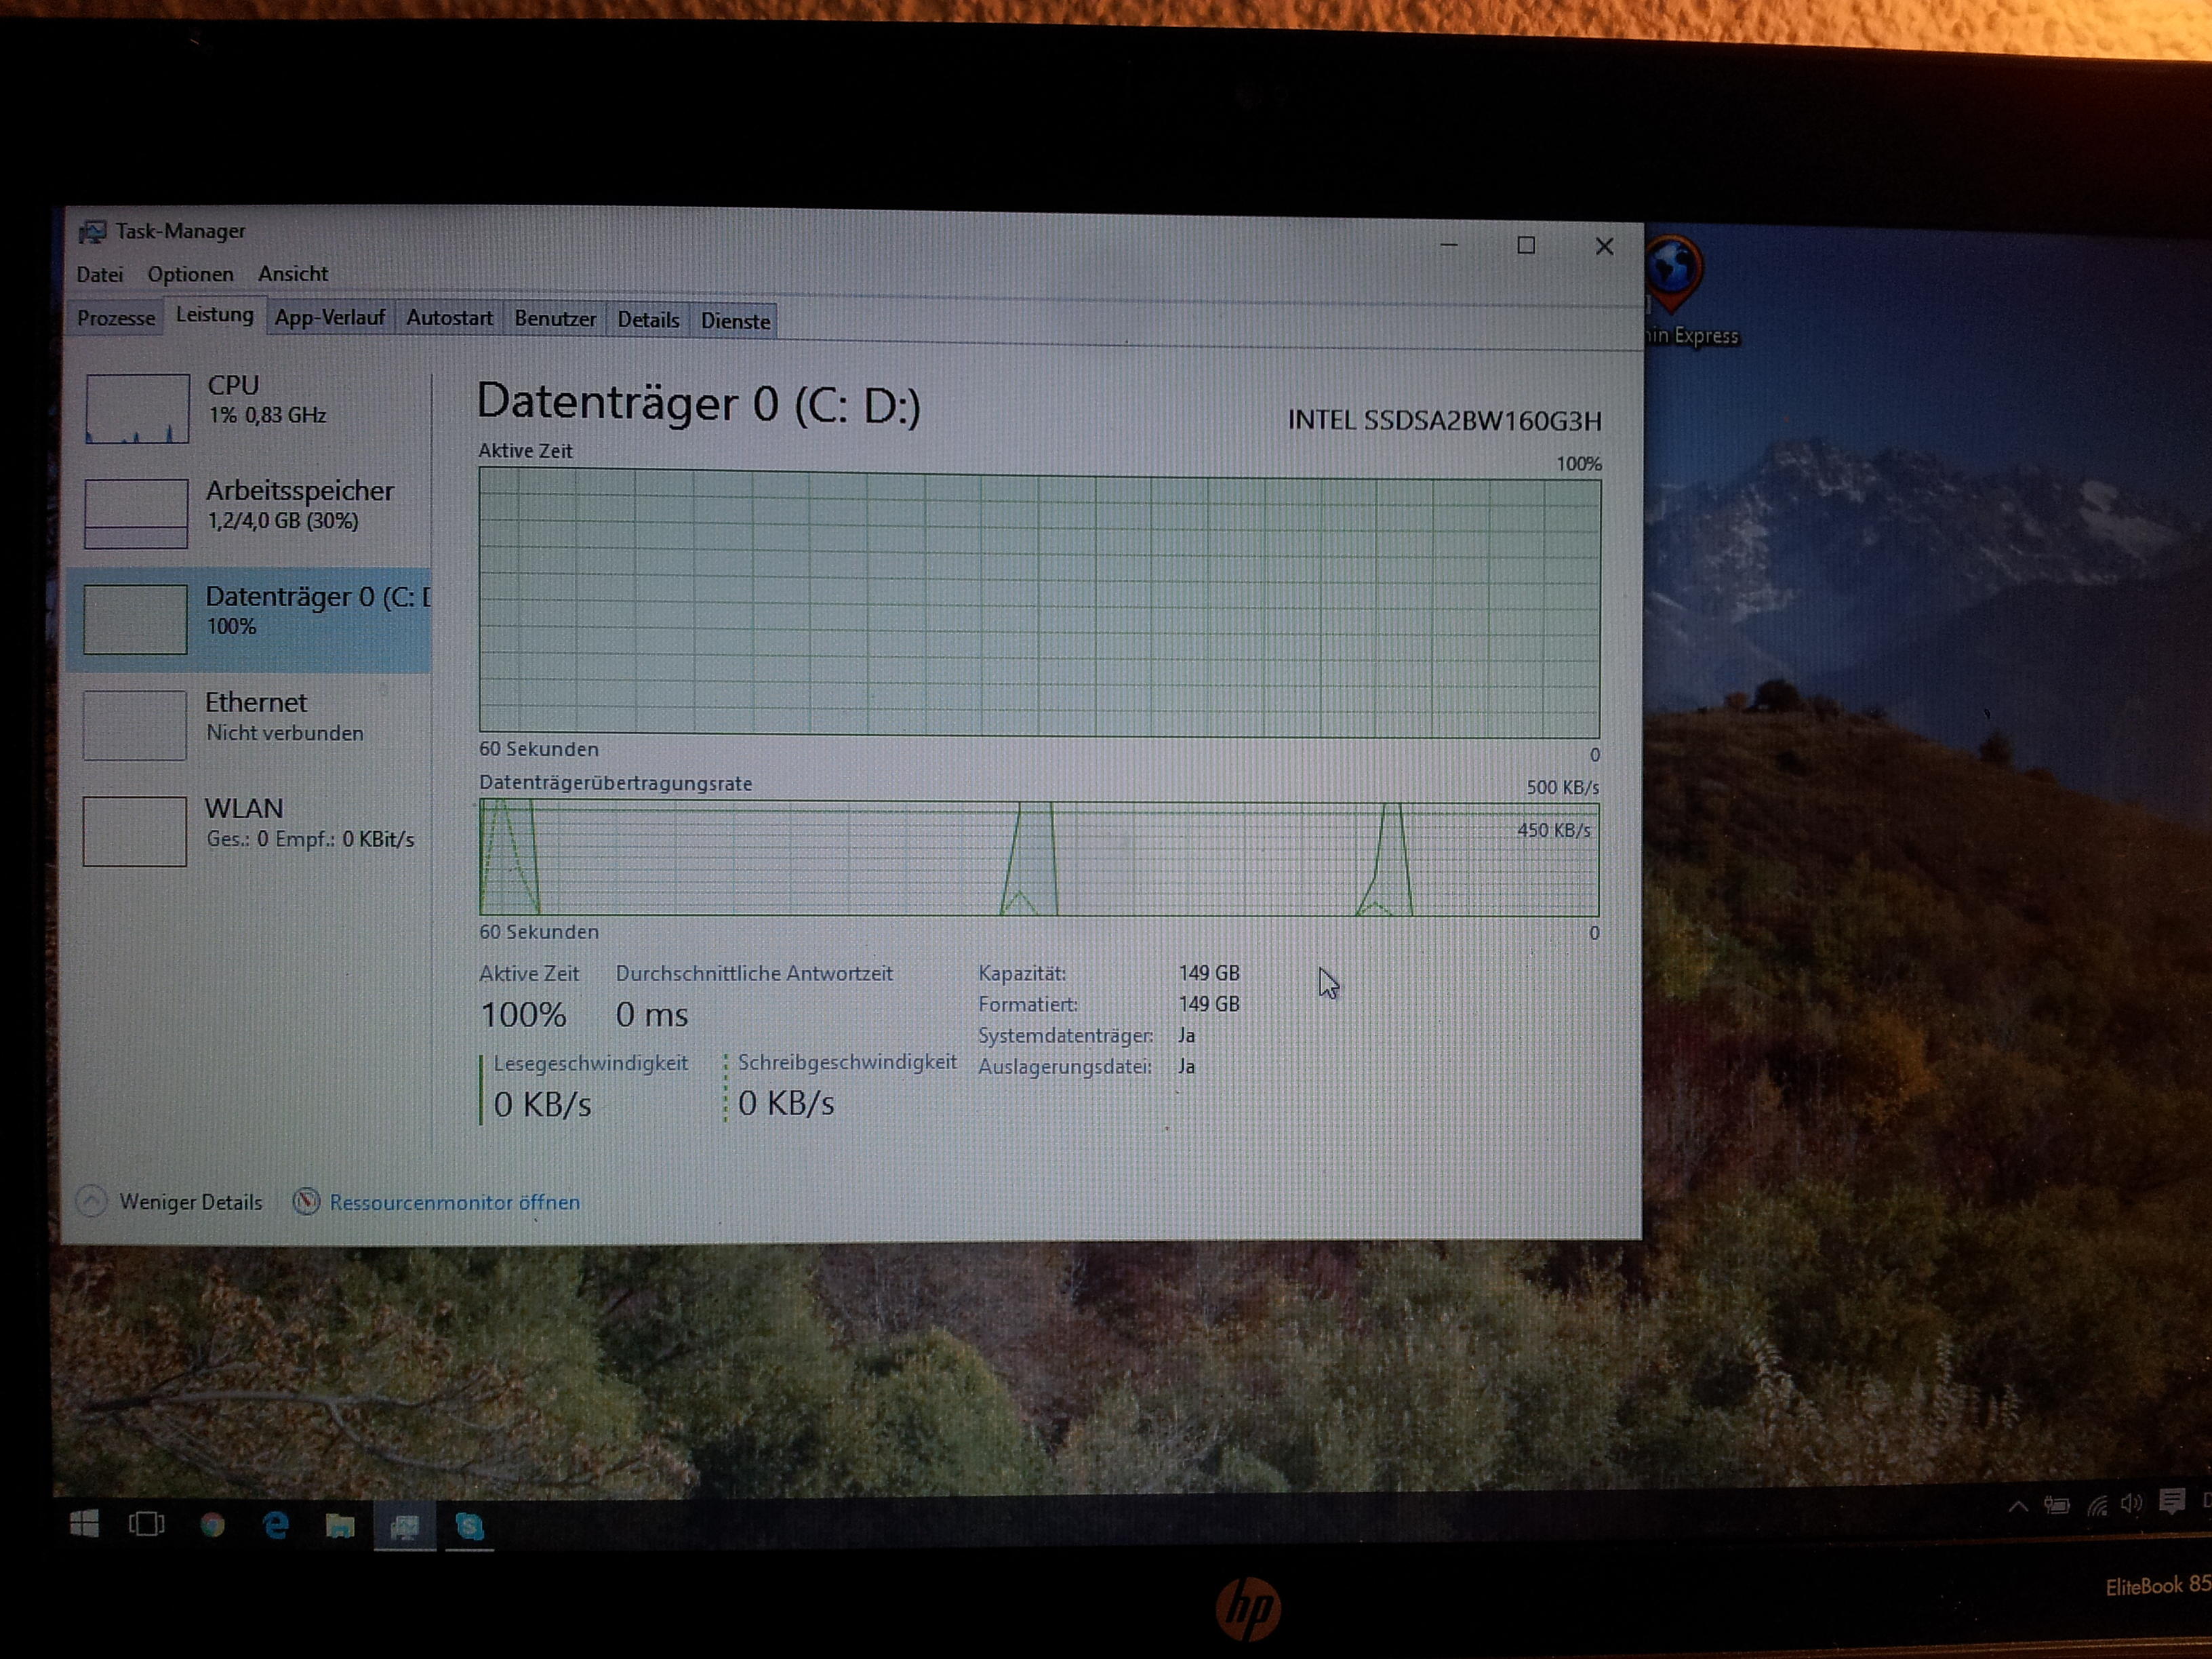
Task: Click the Ressourcenmonitor icon
Action: point(306,1201)
